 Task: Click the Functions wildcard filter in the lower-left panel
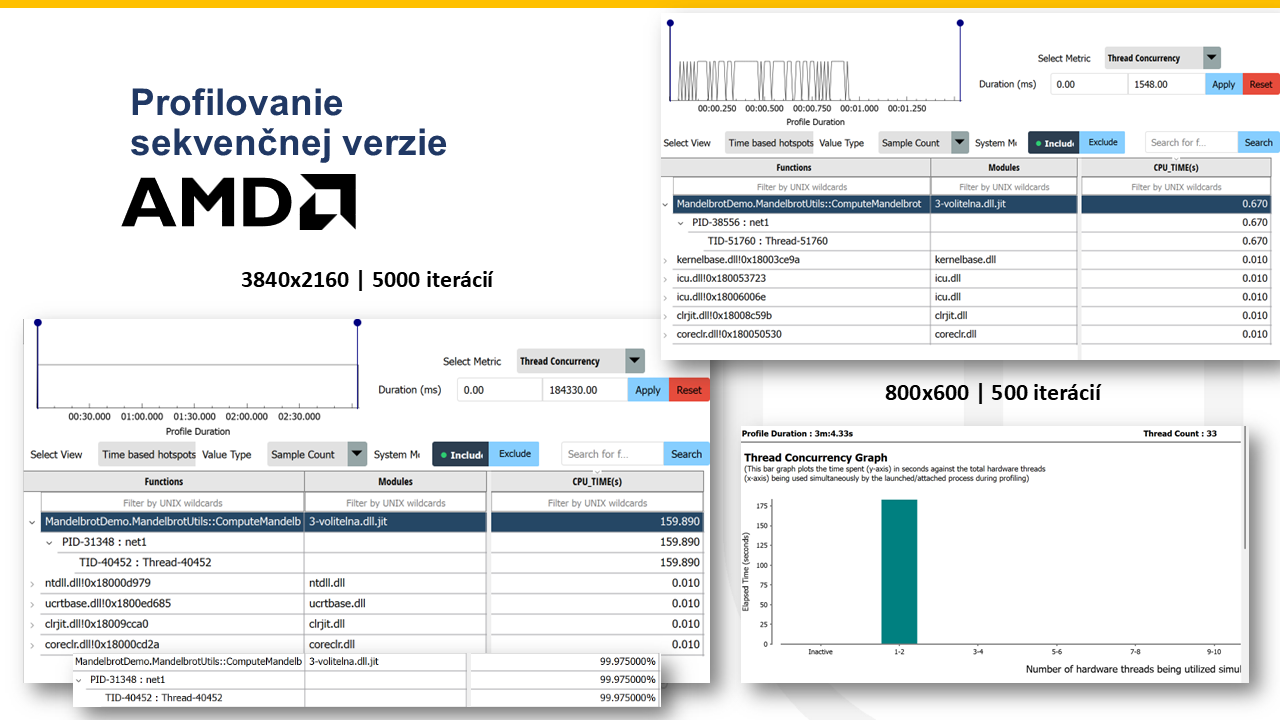pyautogui.click(x=173, y=503)
